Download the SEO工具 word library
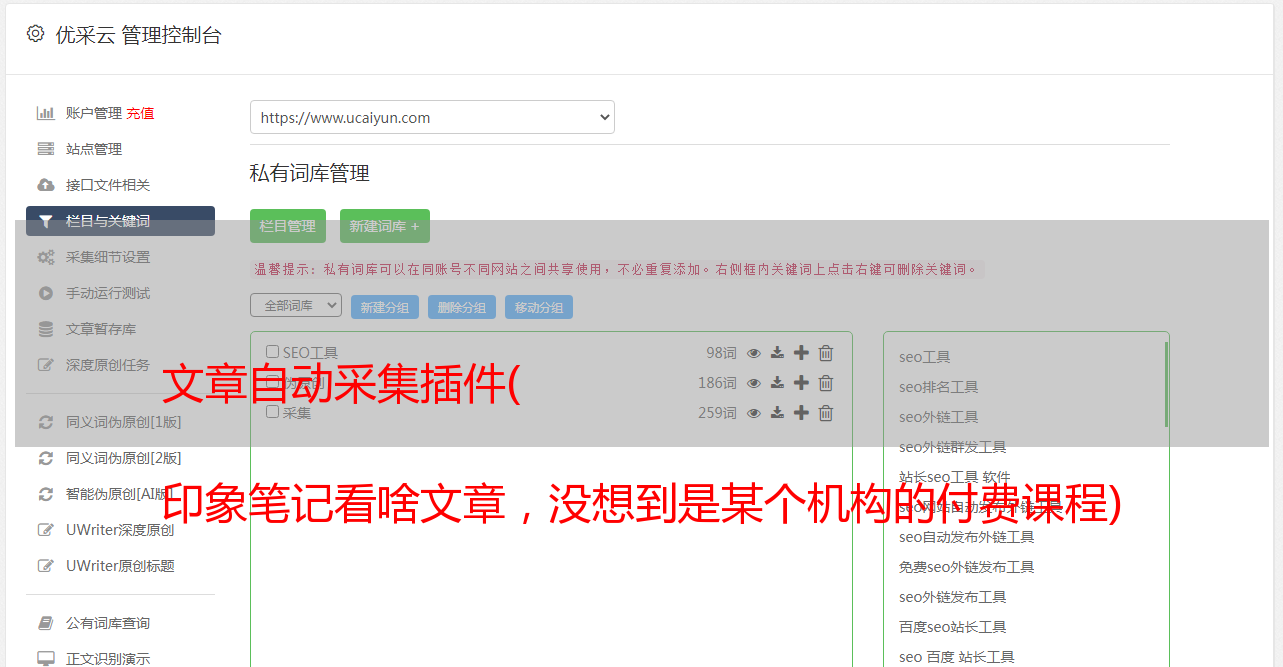The height and width of the screenshot is (667, 1283). (777, 353)
